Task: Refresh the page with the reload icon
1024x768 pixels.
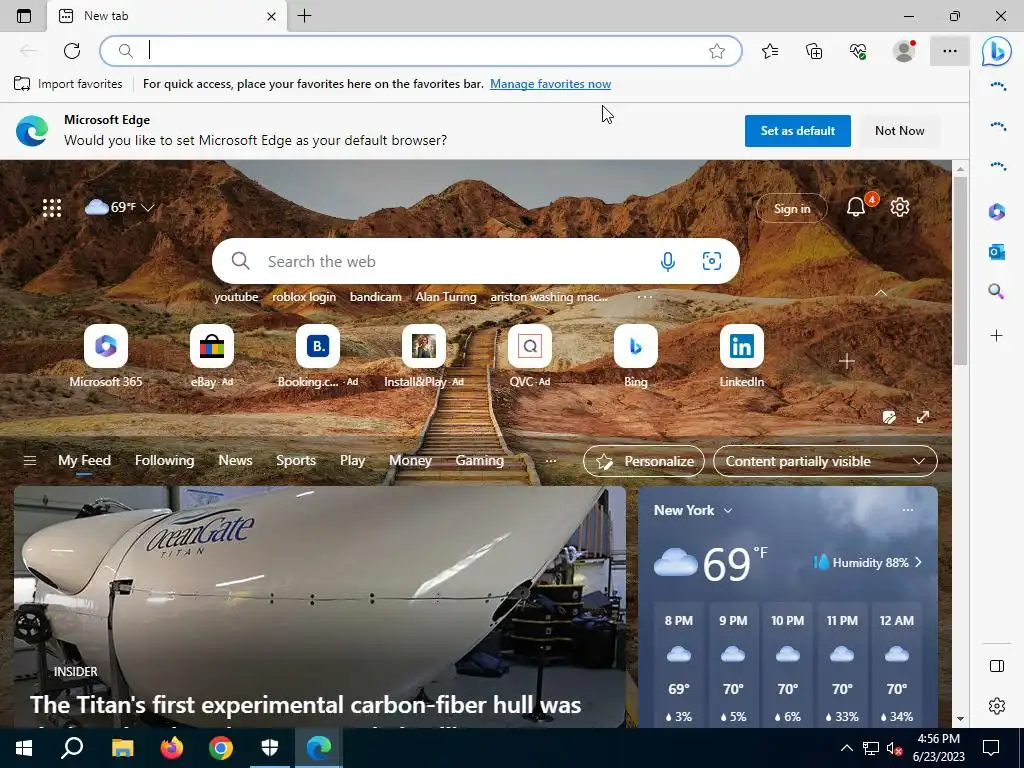Action: [72, 51]
